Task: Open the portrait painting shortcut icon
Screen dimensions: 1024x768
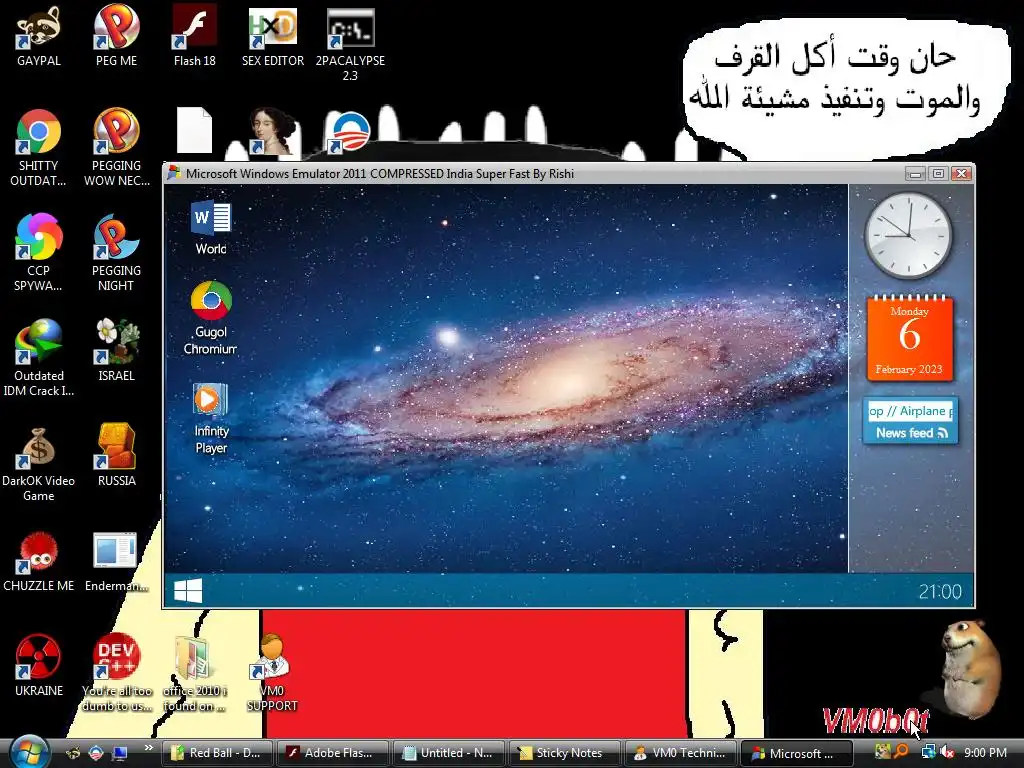Action: tap(273, 131)
